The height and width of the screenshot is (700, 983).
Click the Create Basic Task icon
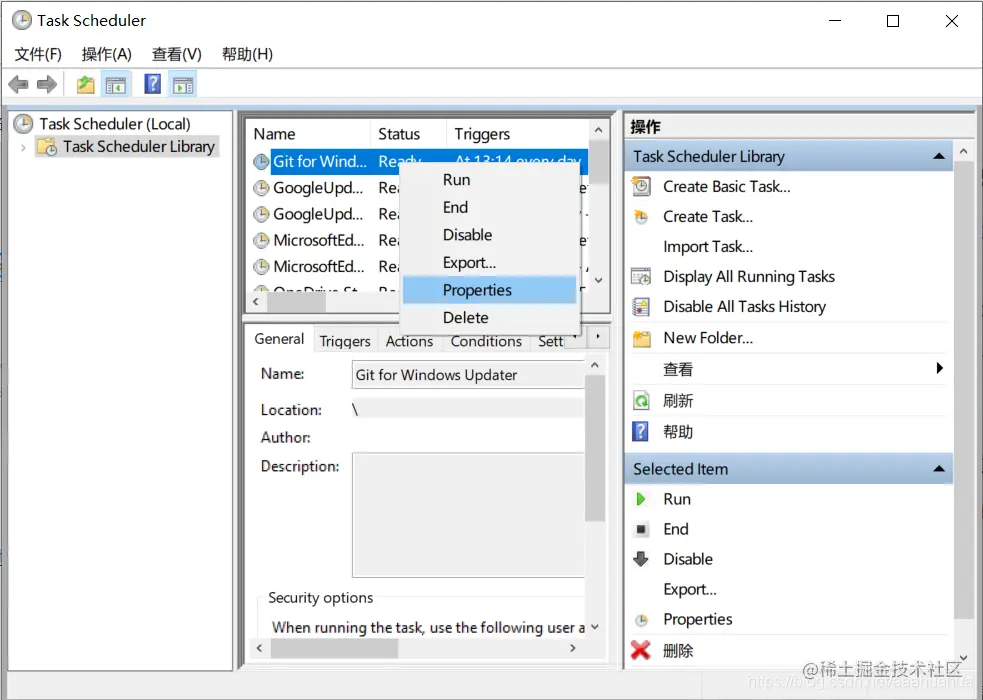641,186
